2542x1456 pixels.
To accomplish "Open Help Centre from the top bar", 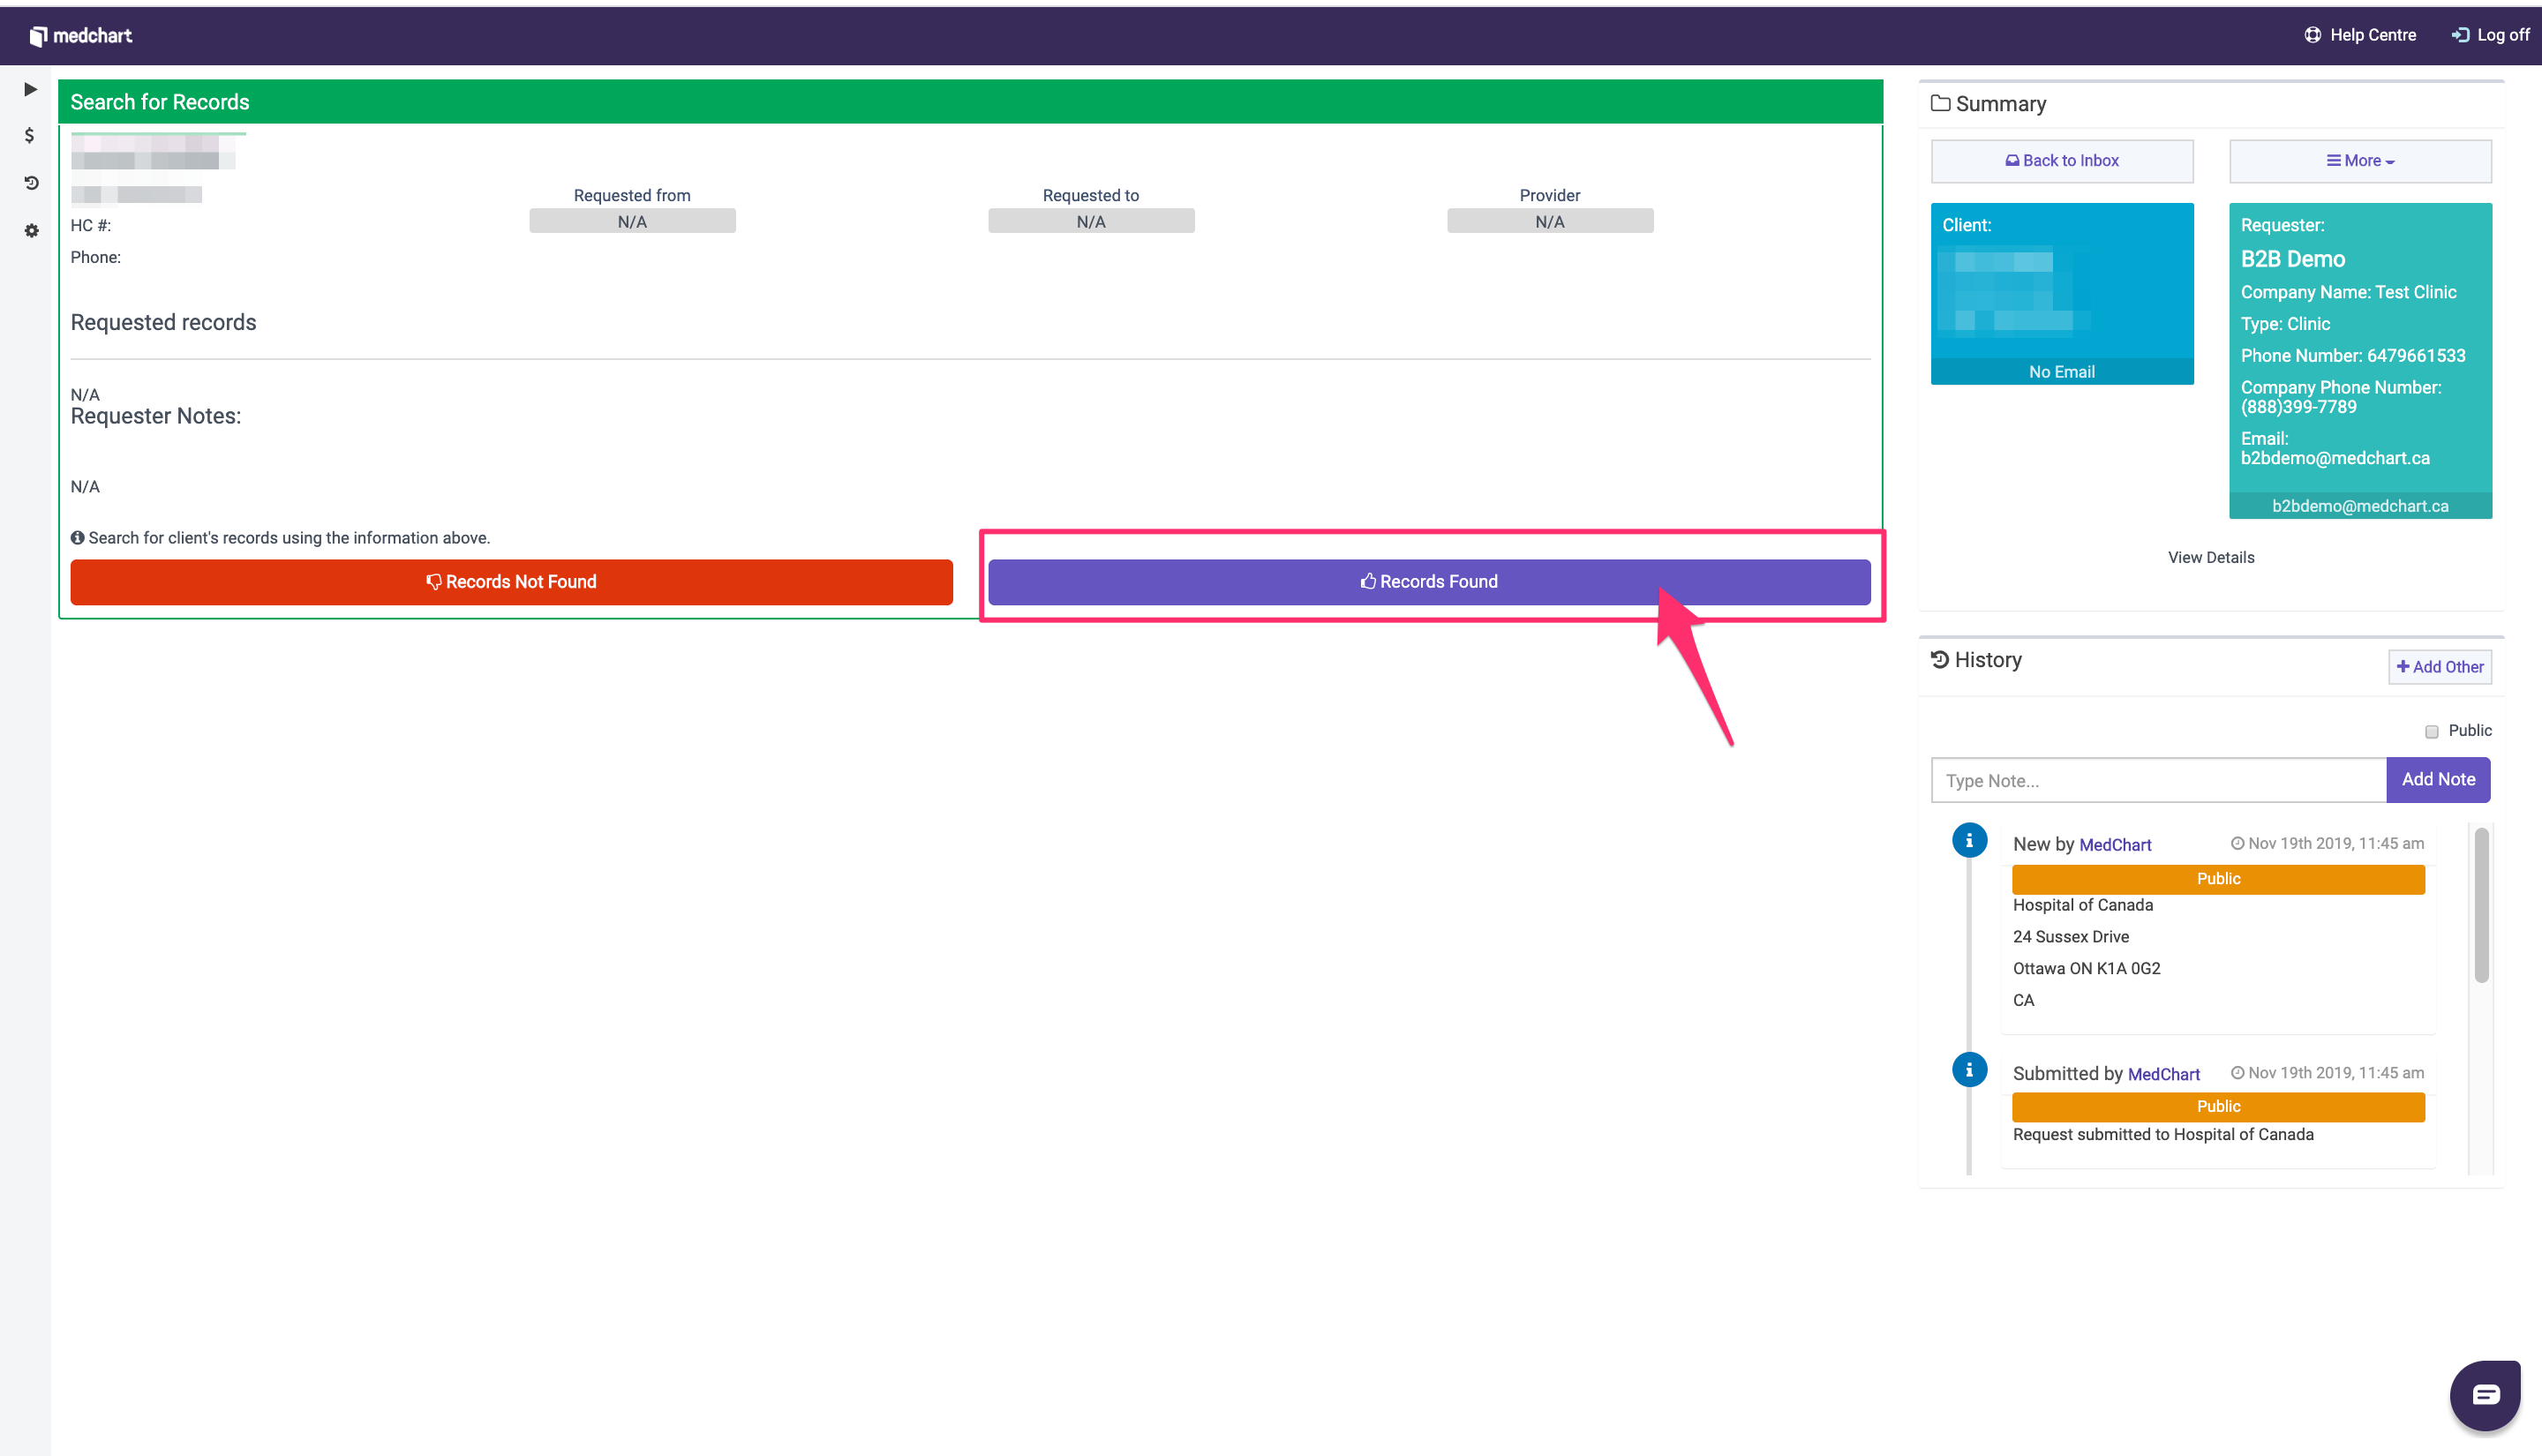I will tap(2360, 34).
